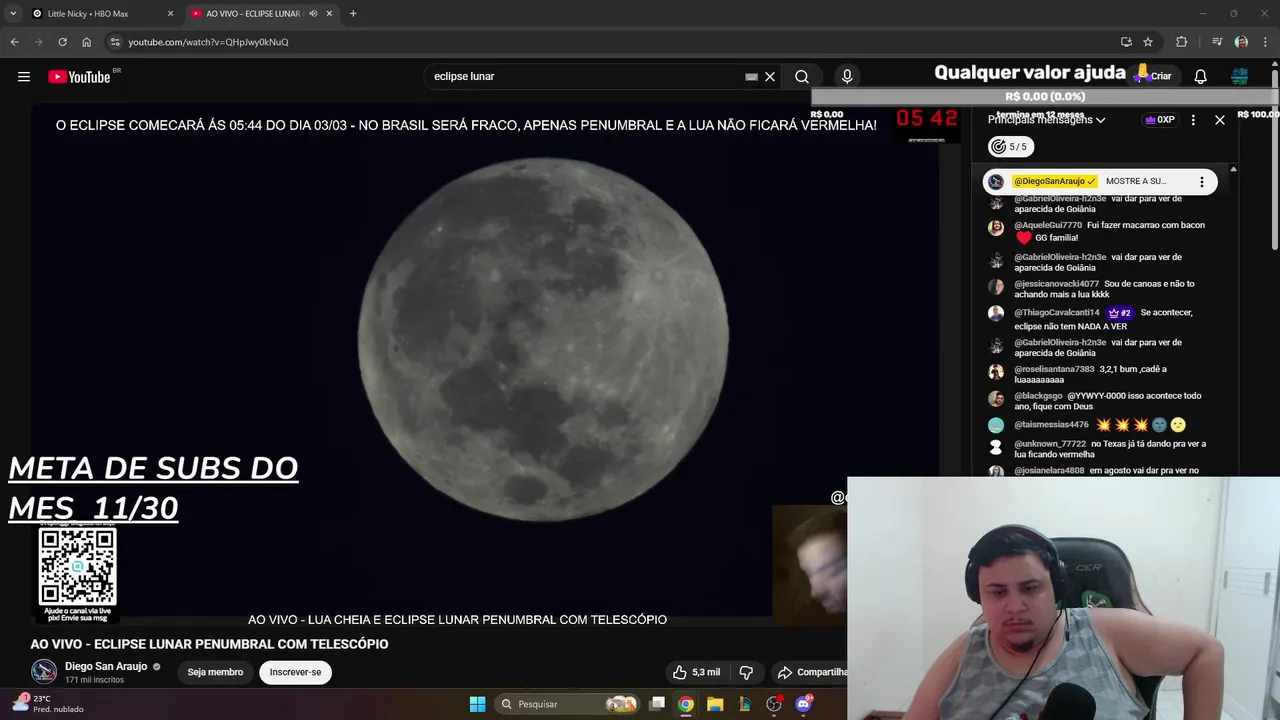Image resolution: width=1280 pixels, height=720 pixels.
Task: Open the on-screen keyboard in search box
Action: click(x=751, y=76)
